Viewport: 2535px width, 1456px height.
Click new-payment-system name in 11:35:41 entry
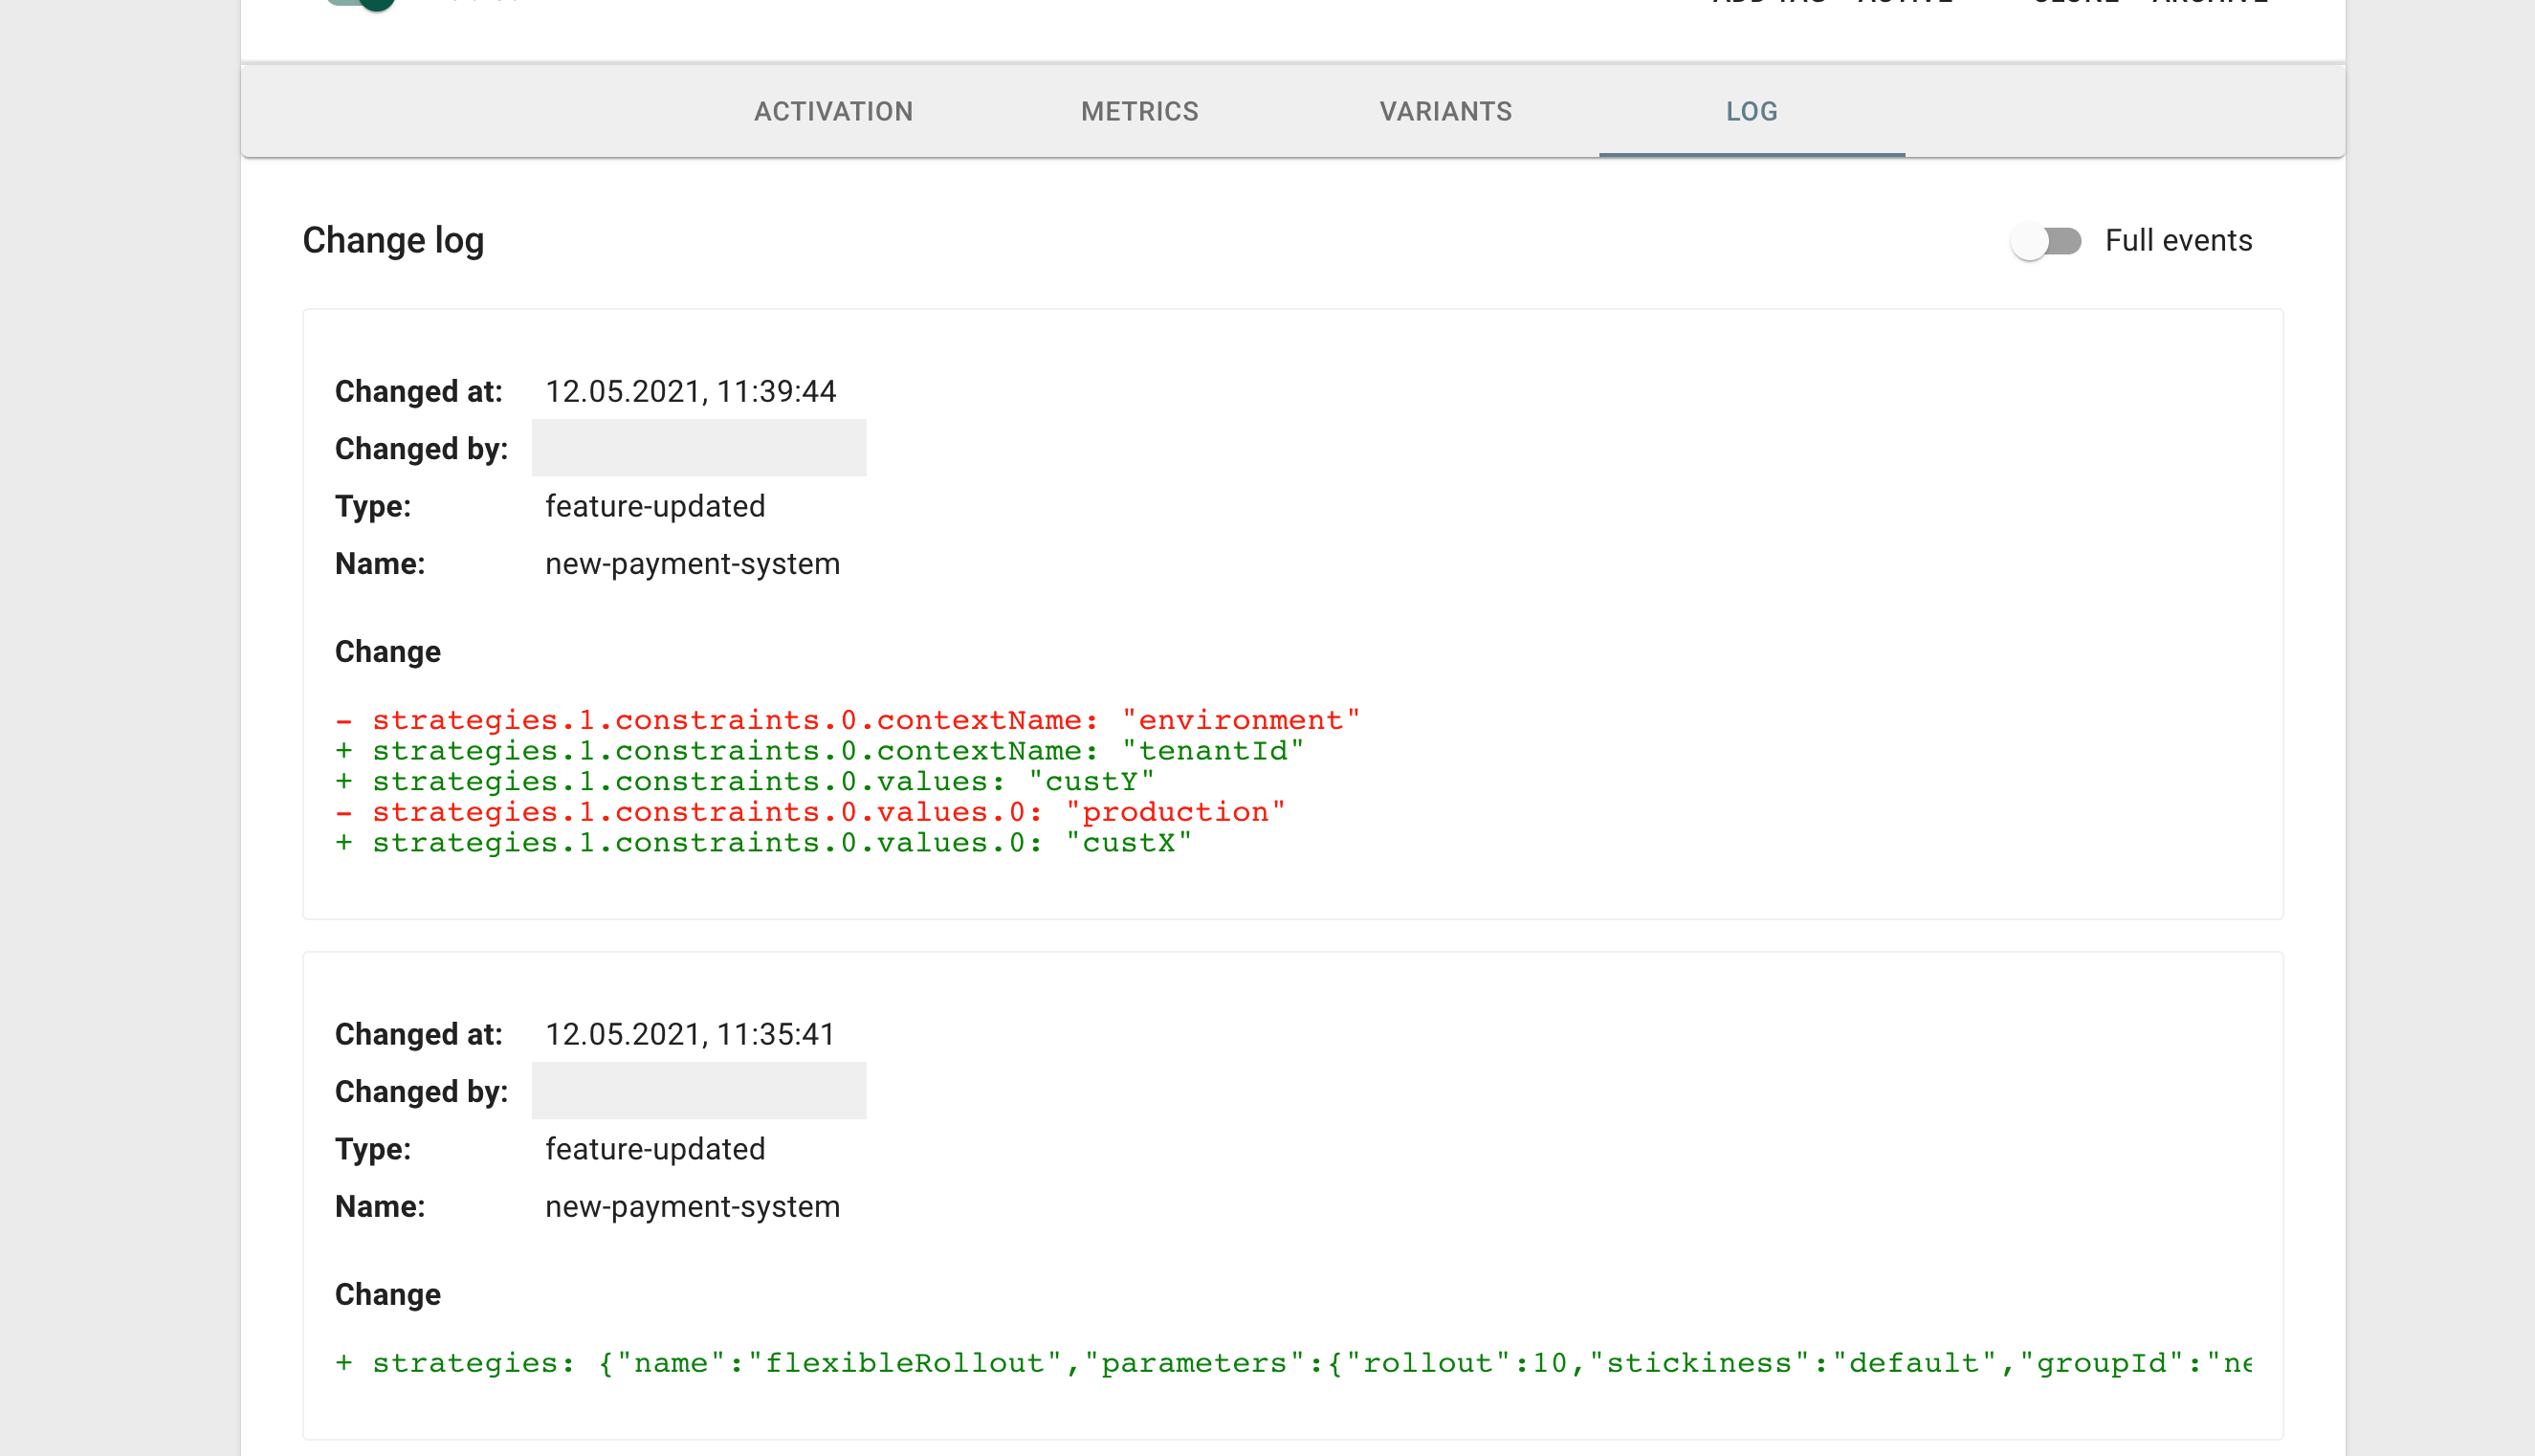tap(692, 1207)
